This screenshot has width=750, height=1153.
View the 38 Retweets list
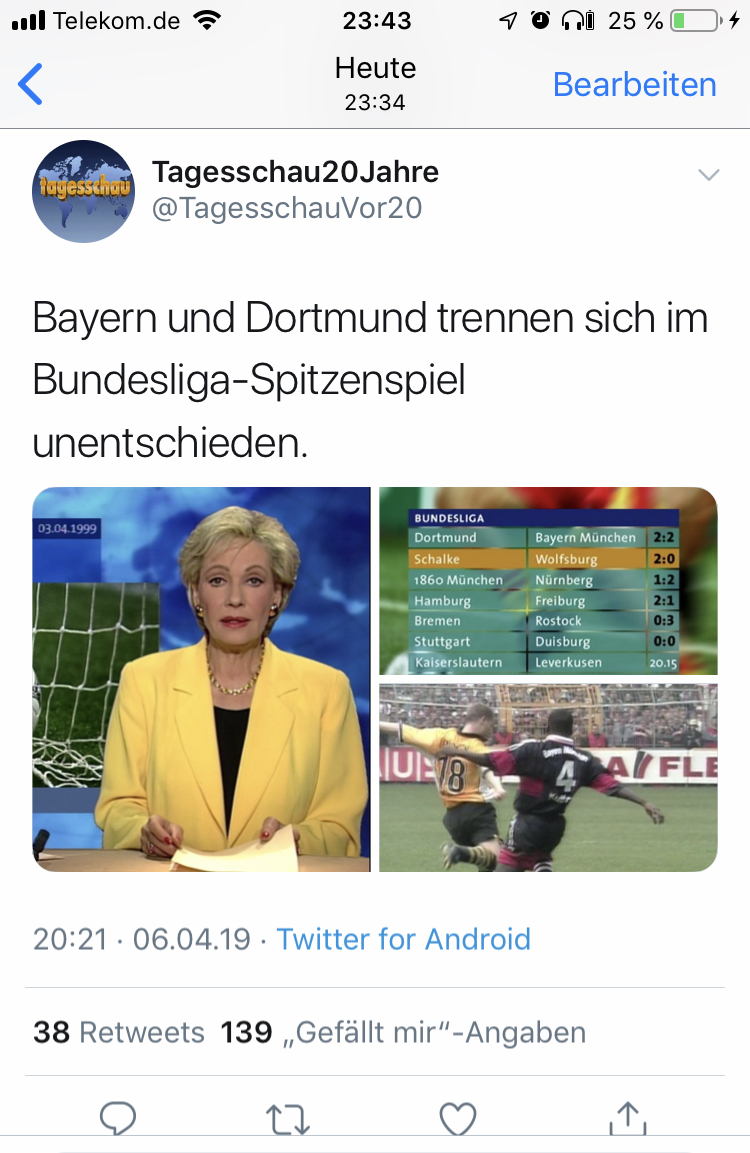118,1032
